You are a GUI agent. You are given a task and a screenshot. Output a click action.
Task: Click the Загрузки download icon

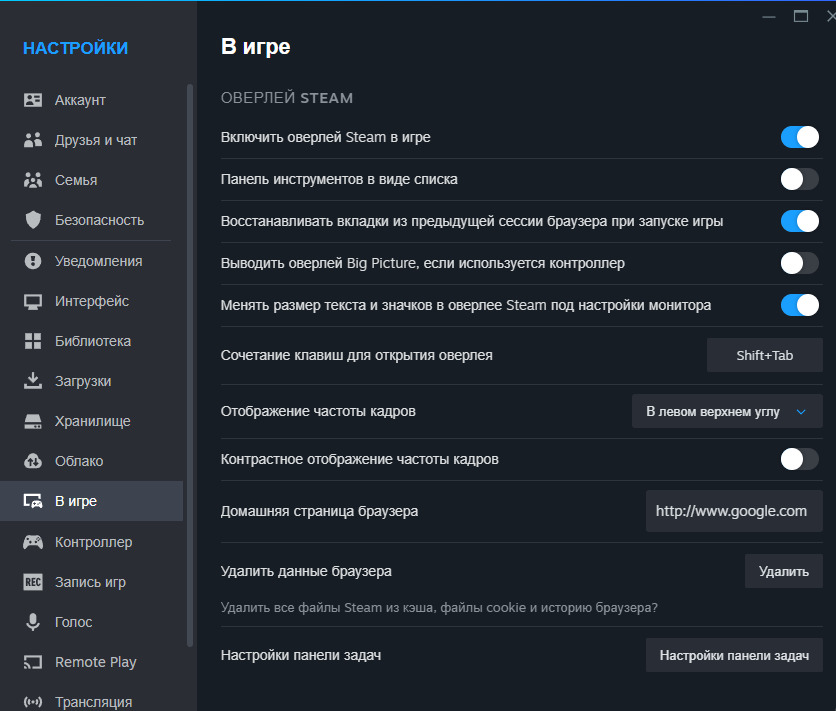click(x=33, y=381)
